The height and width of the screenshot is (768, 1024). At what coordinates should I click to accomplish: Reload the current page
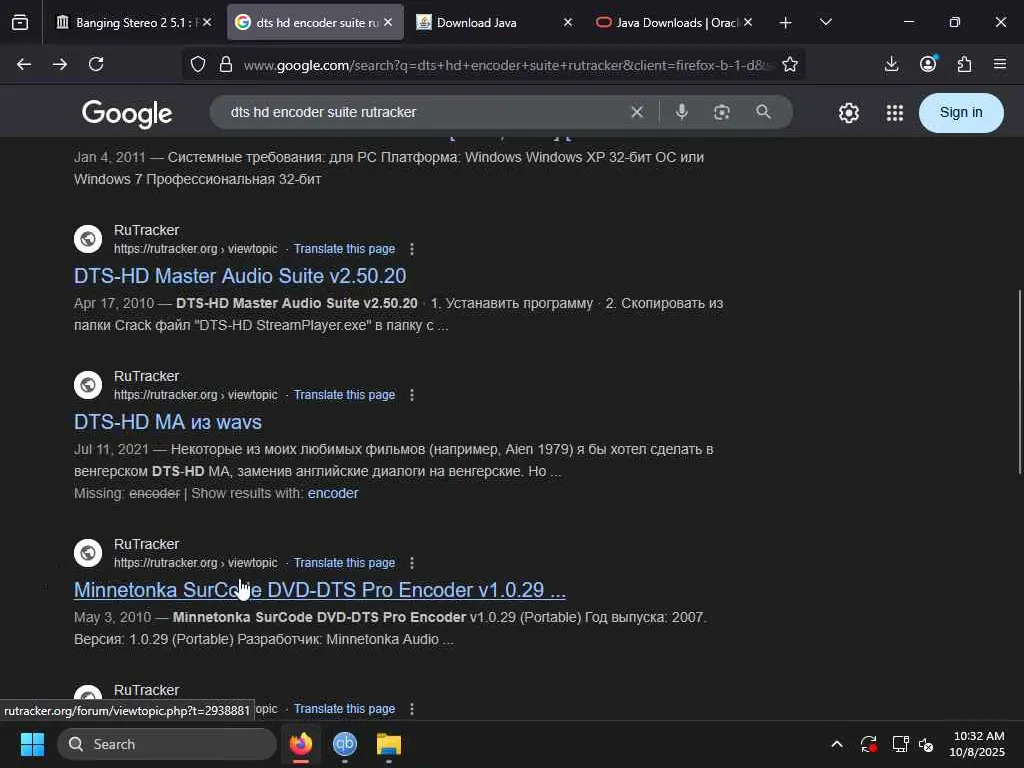point(96,64)
